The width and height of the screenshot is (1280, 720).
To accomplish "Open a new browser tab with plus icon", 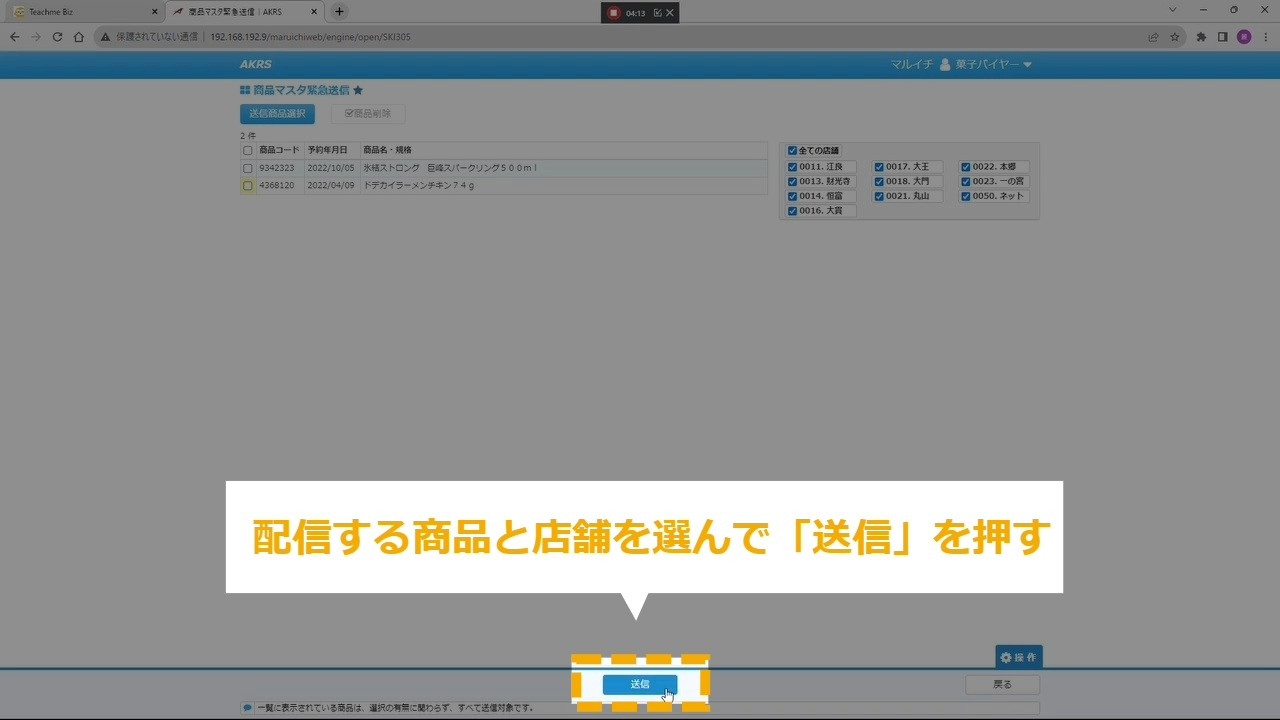I will coord(339,12).
